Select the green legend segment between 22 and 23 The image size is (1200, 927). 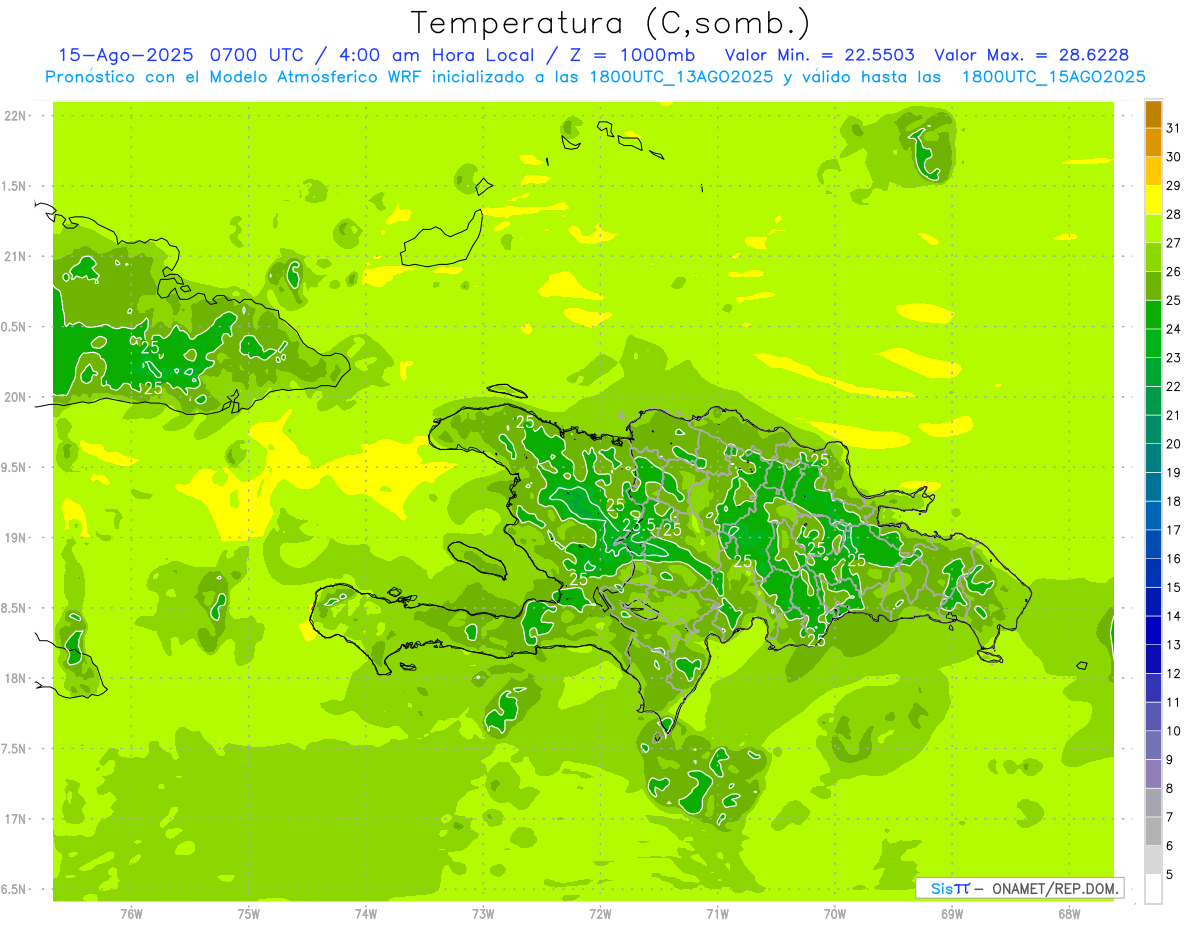(x=1153, y=373)
